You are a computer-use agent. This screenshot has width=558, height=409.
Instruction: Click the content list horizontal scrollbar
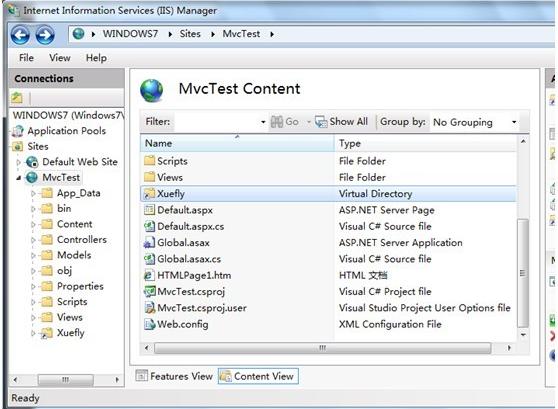click(322, 348)
